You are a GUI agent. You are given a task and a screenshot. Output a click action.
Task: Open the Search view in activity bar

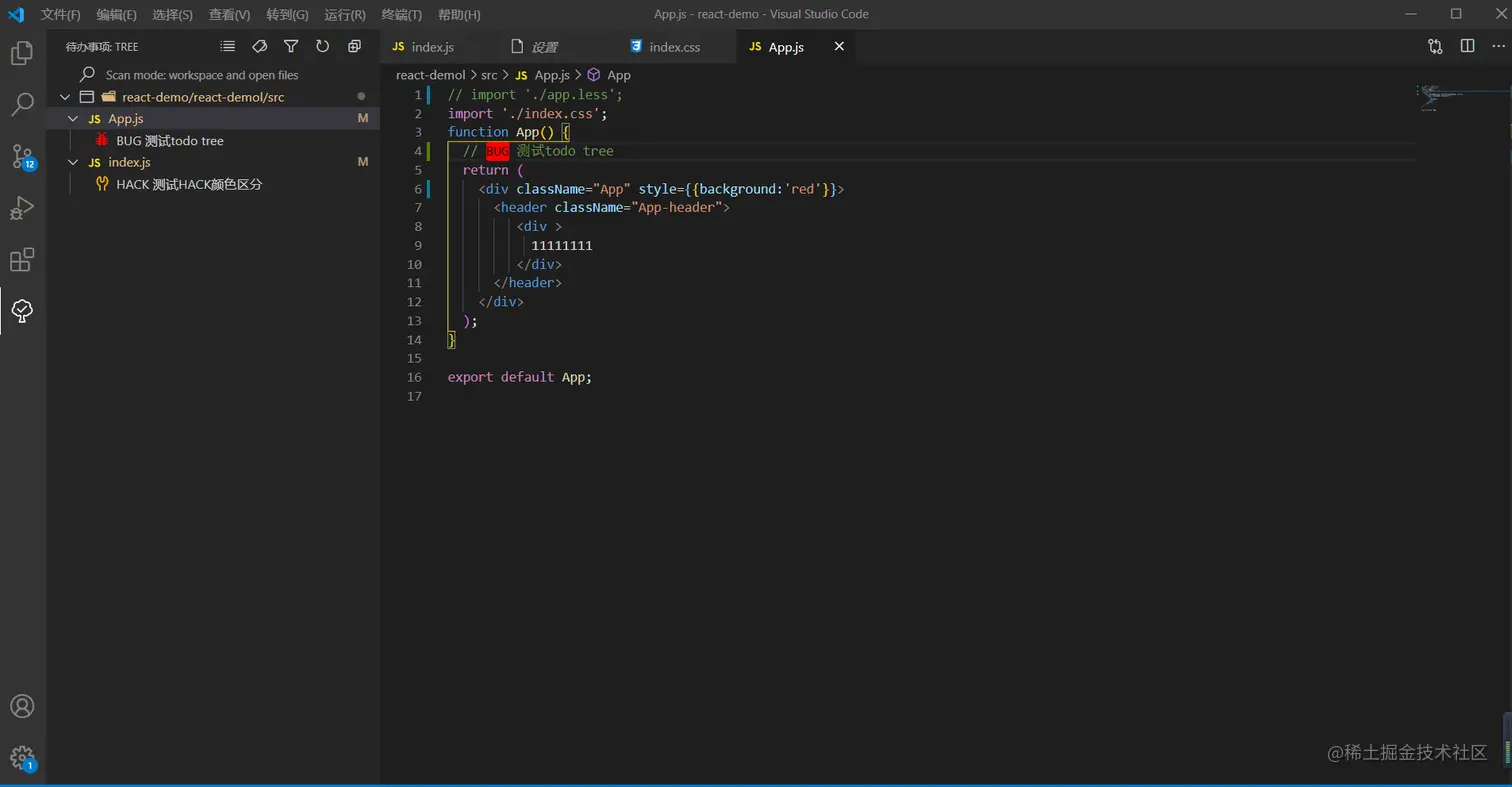22,104
